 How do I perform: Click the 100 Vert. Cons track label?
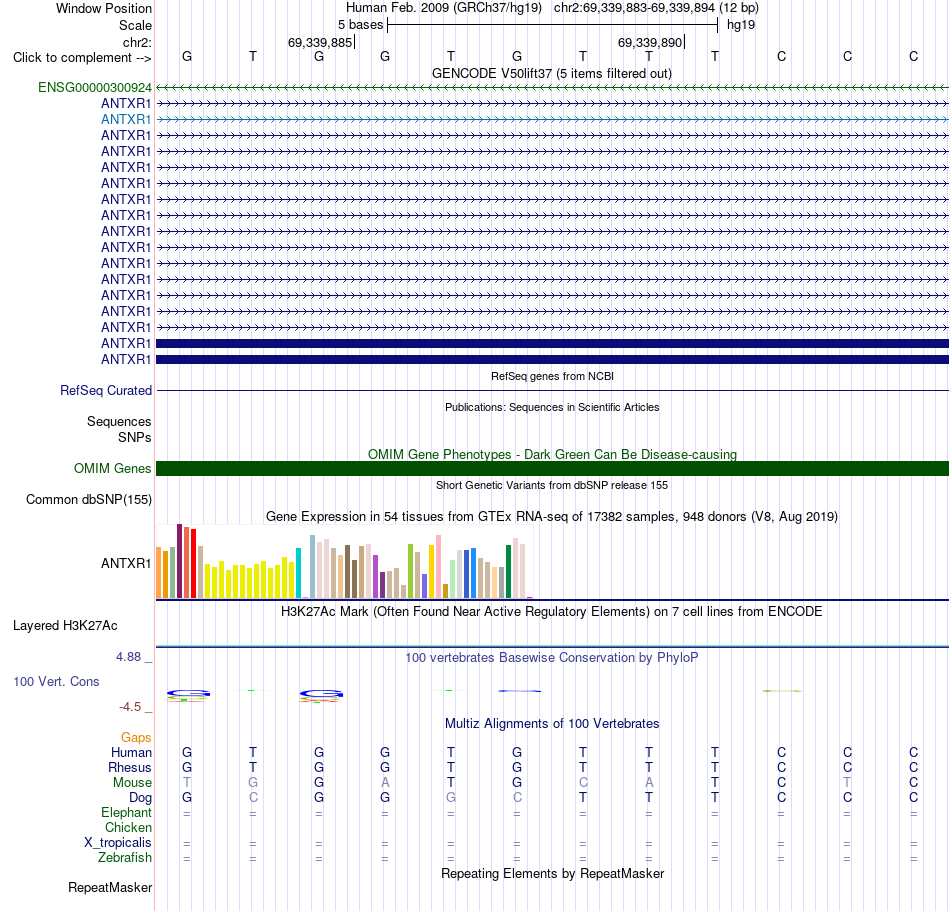[56, 681]
